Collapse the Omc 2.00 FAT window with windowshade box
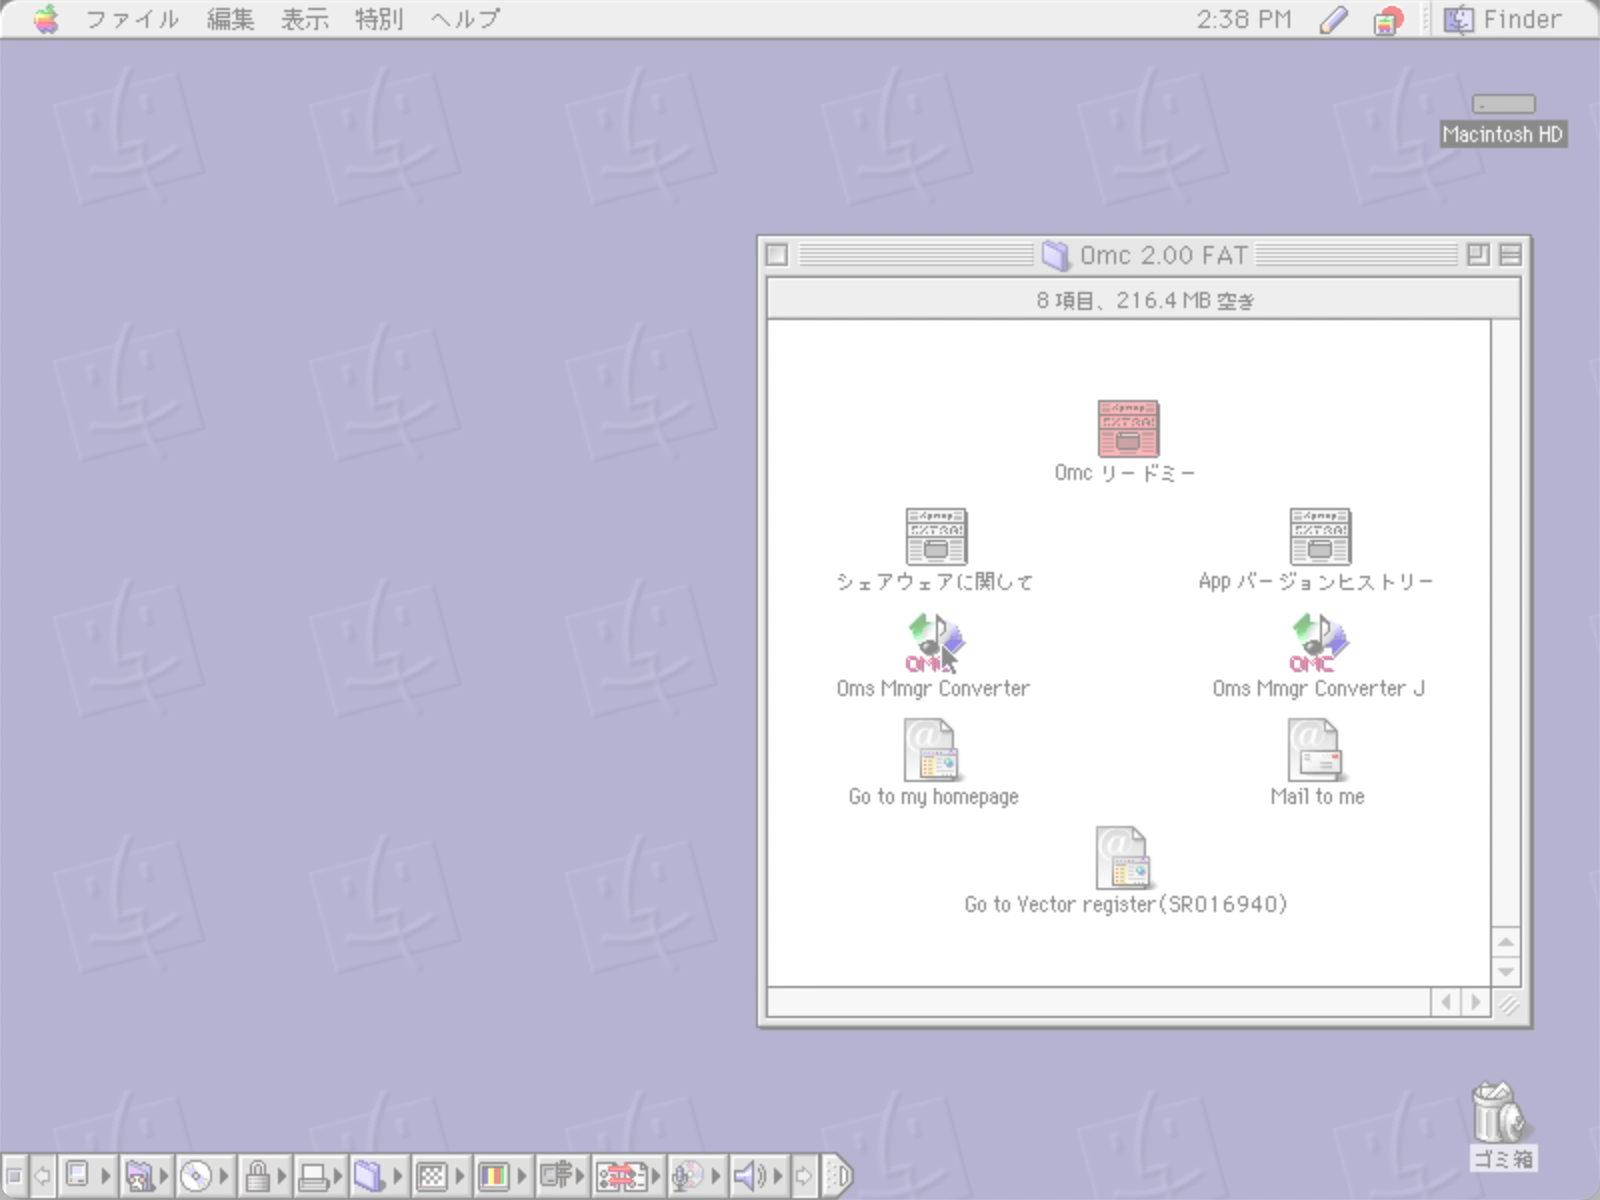1600x1200 pixels. 1511,255
